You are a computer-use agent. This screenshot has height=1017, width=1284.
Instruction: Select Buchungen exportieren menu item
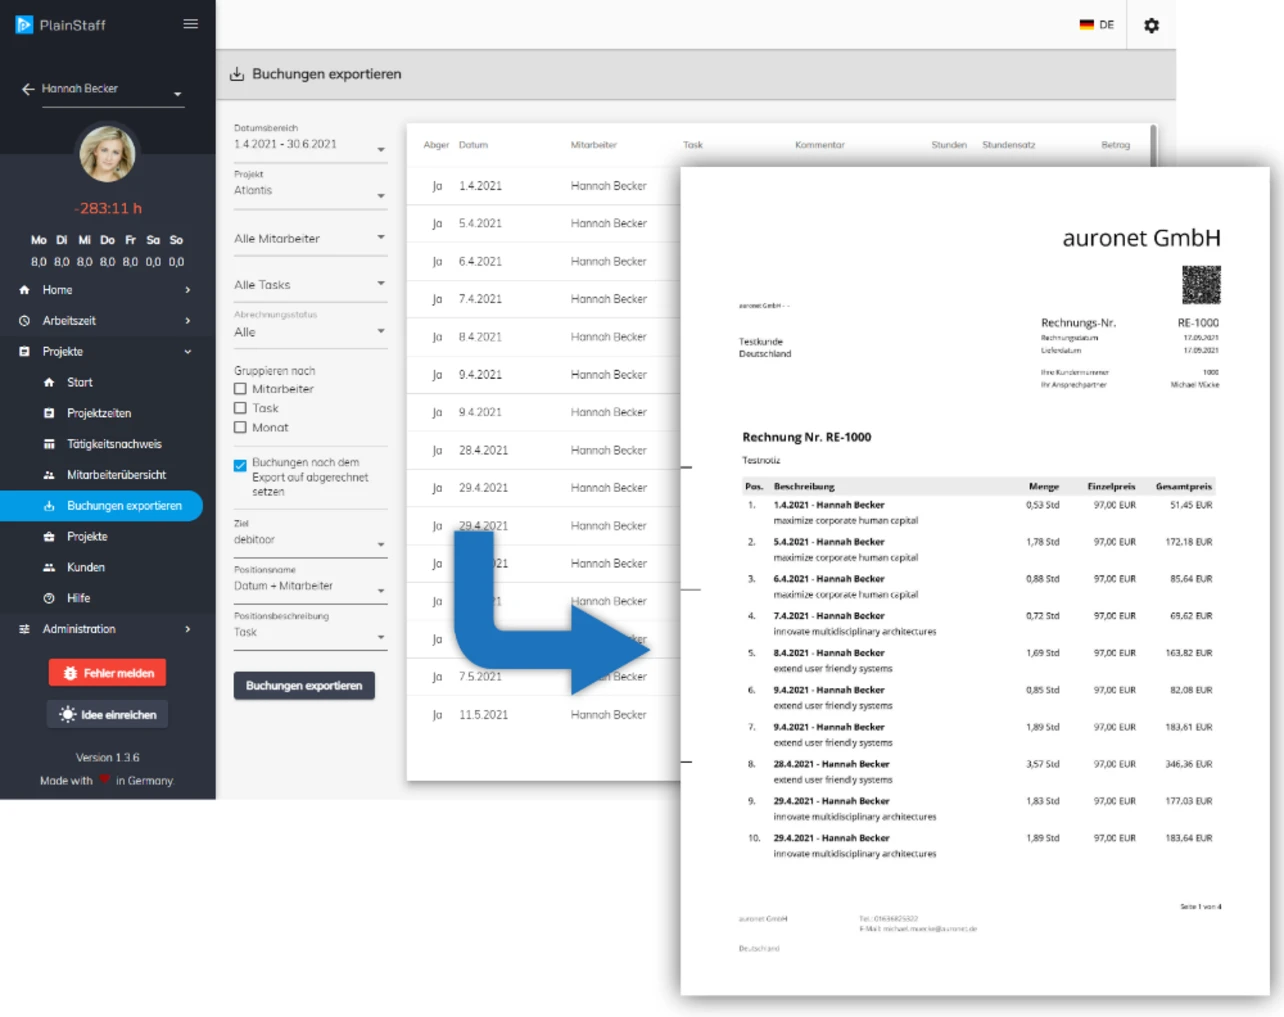[101, 506]
